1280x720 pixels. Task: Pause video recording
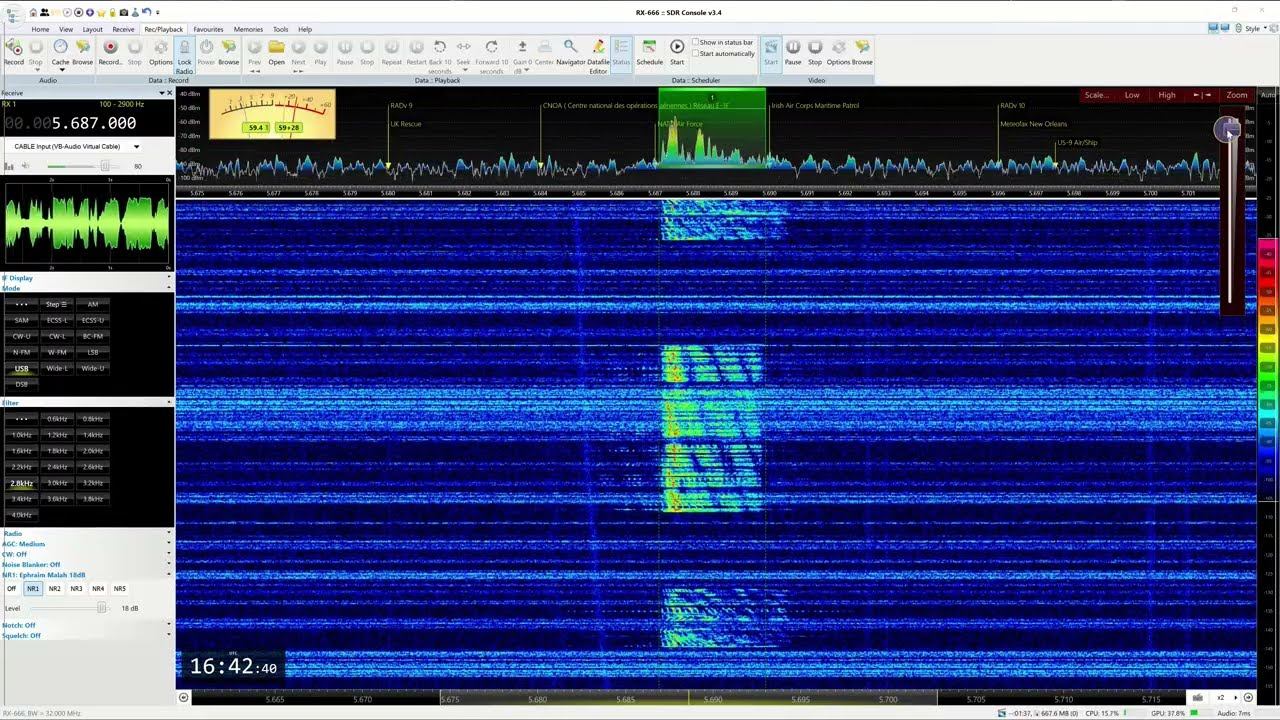[793, 51]
